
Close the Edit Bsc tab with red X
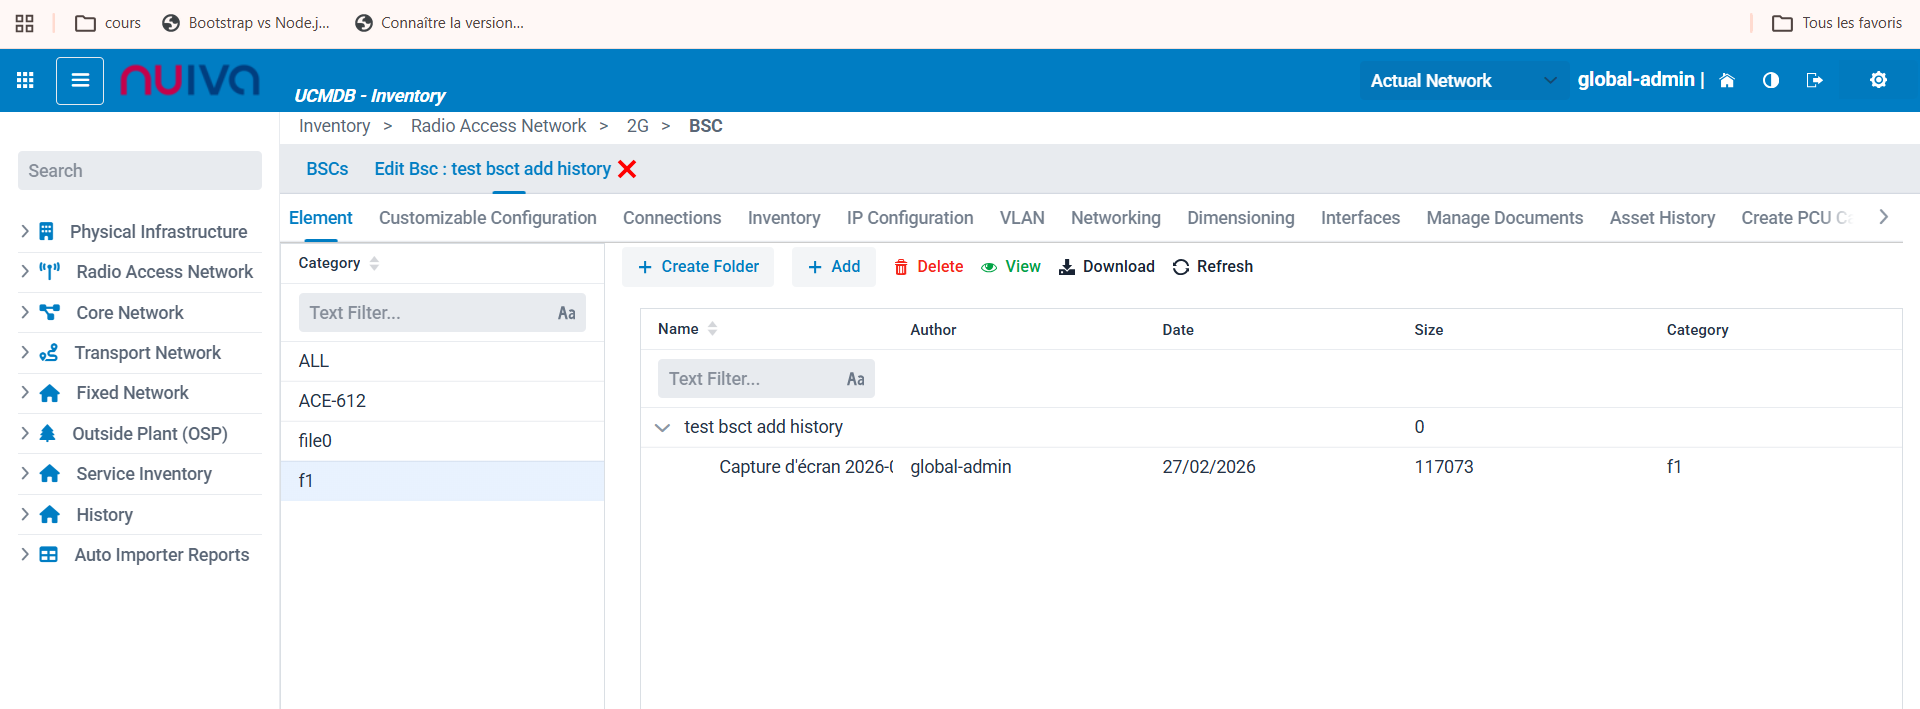[627, 169]
